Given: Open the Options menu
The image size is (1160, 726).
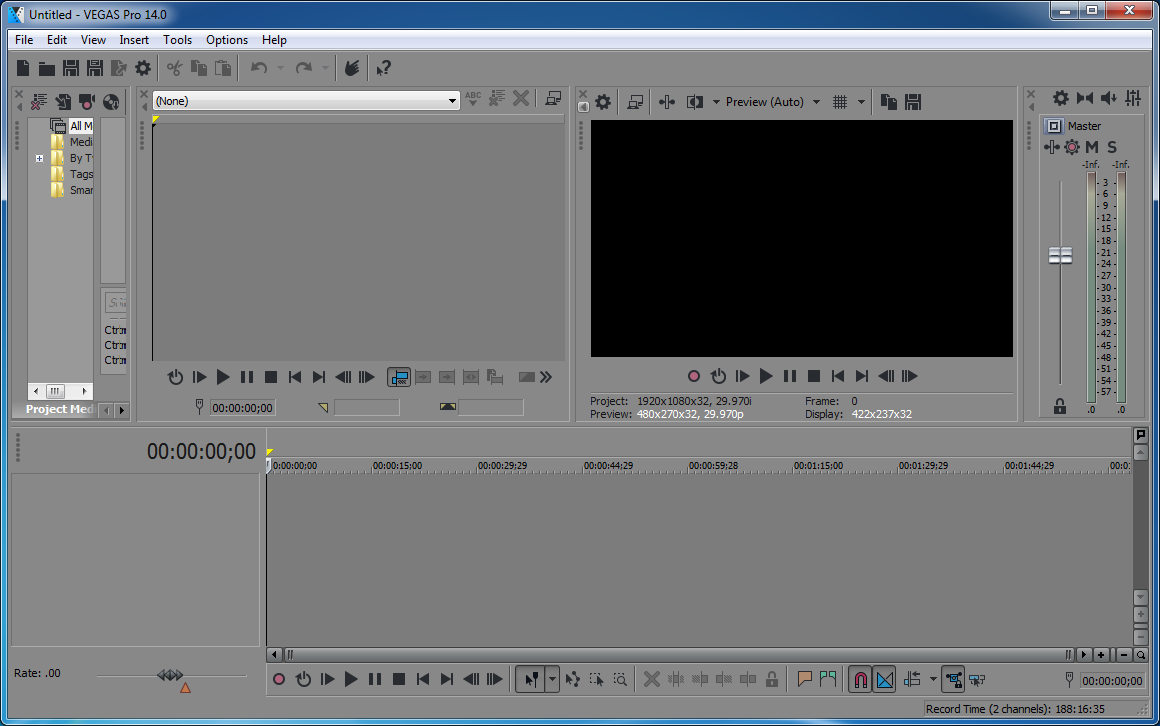Looking at the screenshot, I should [x=227, y=40].
